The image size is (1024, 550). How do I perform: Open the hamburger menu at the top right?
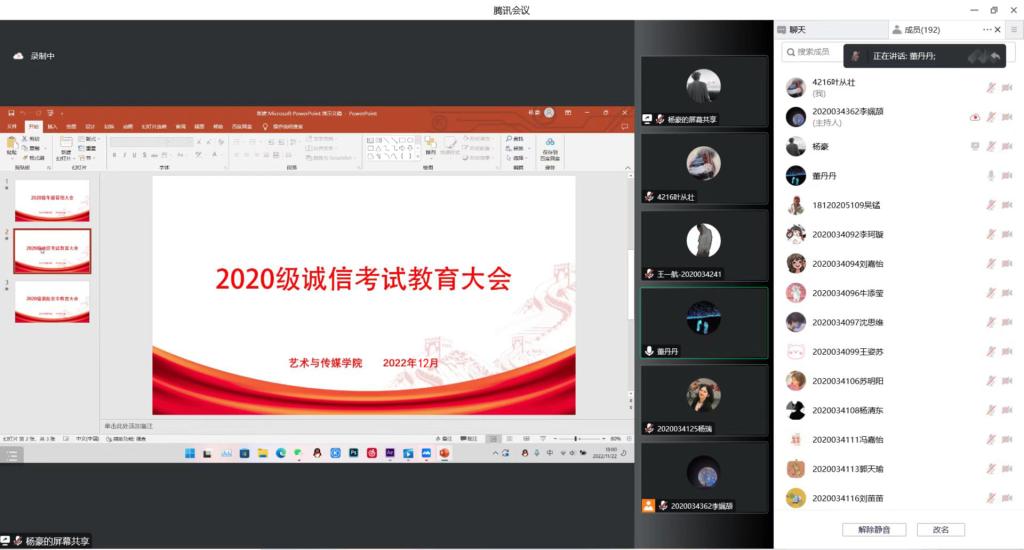click(x=1013, y=30)
